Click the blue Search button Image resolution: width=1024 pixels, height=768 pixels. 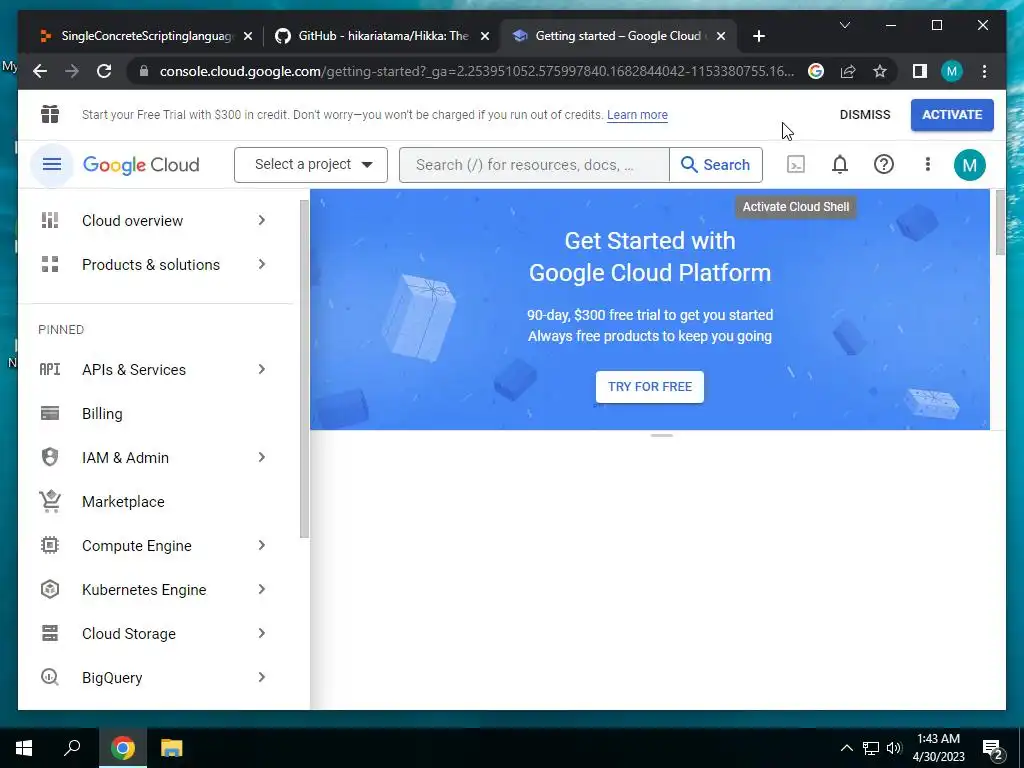(716, 165)
